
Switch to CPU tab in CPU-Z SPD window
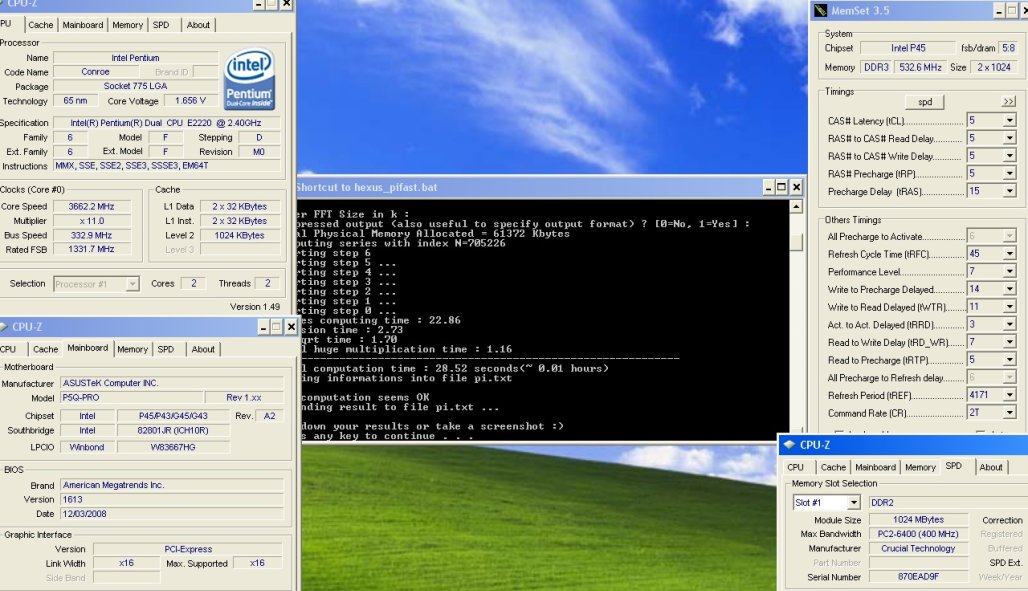[796, 468]
